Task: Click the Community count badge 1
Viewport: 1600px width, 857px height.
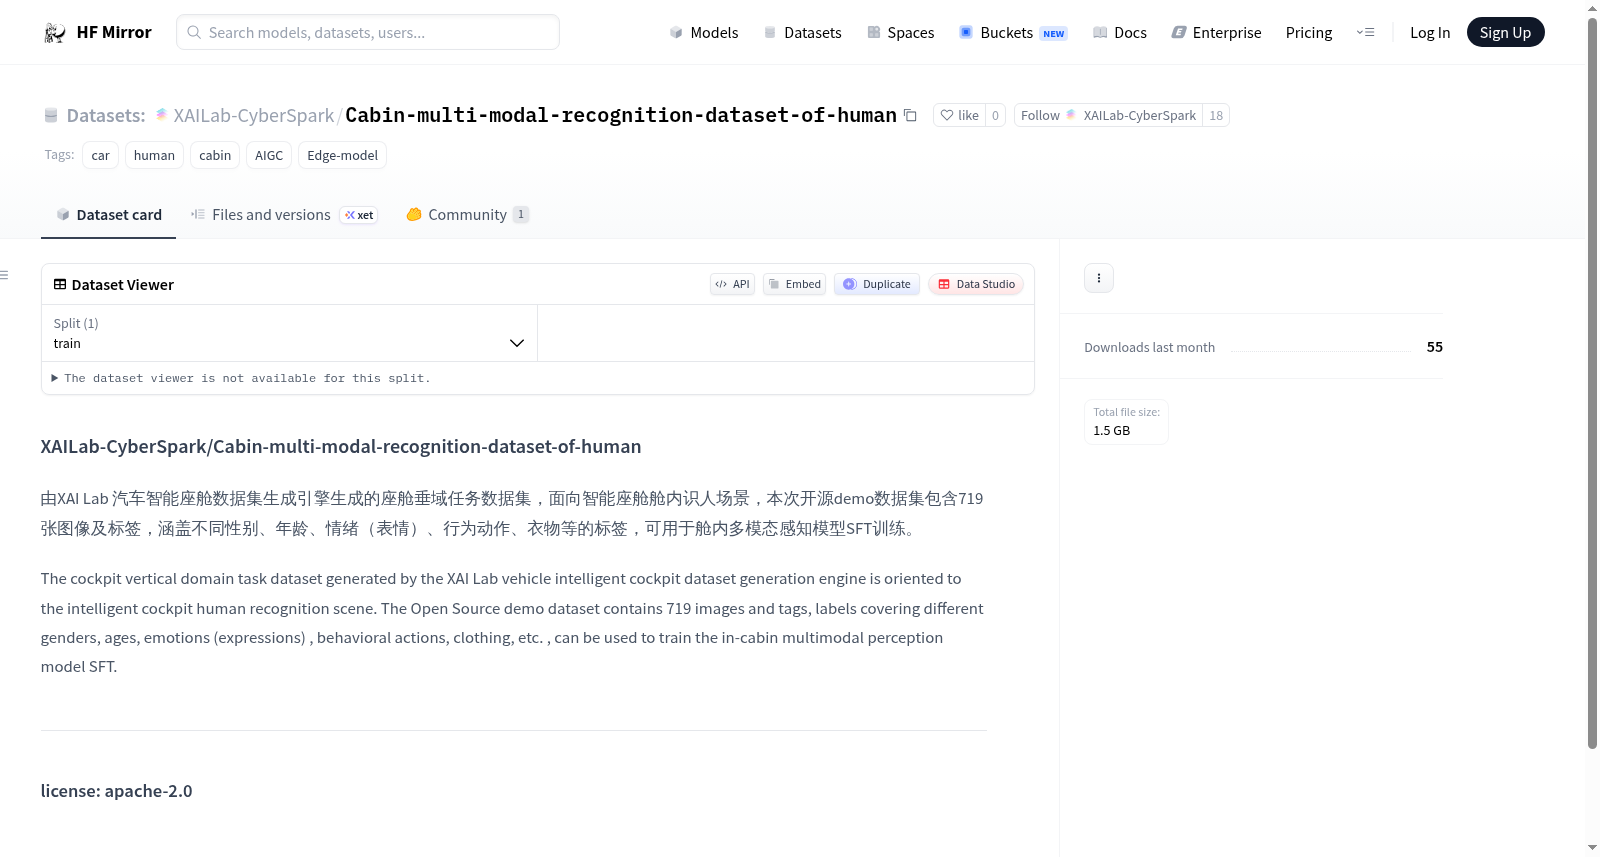Action: 520,215
